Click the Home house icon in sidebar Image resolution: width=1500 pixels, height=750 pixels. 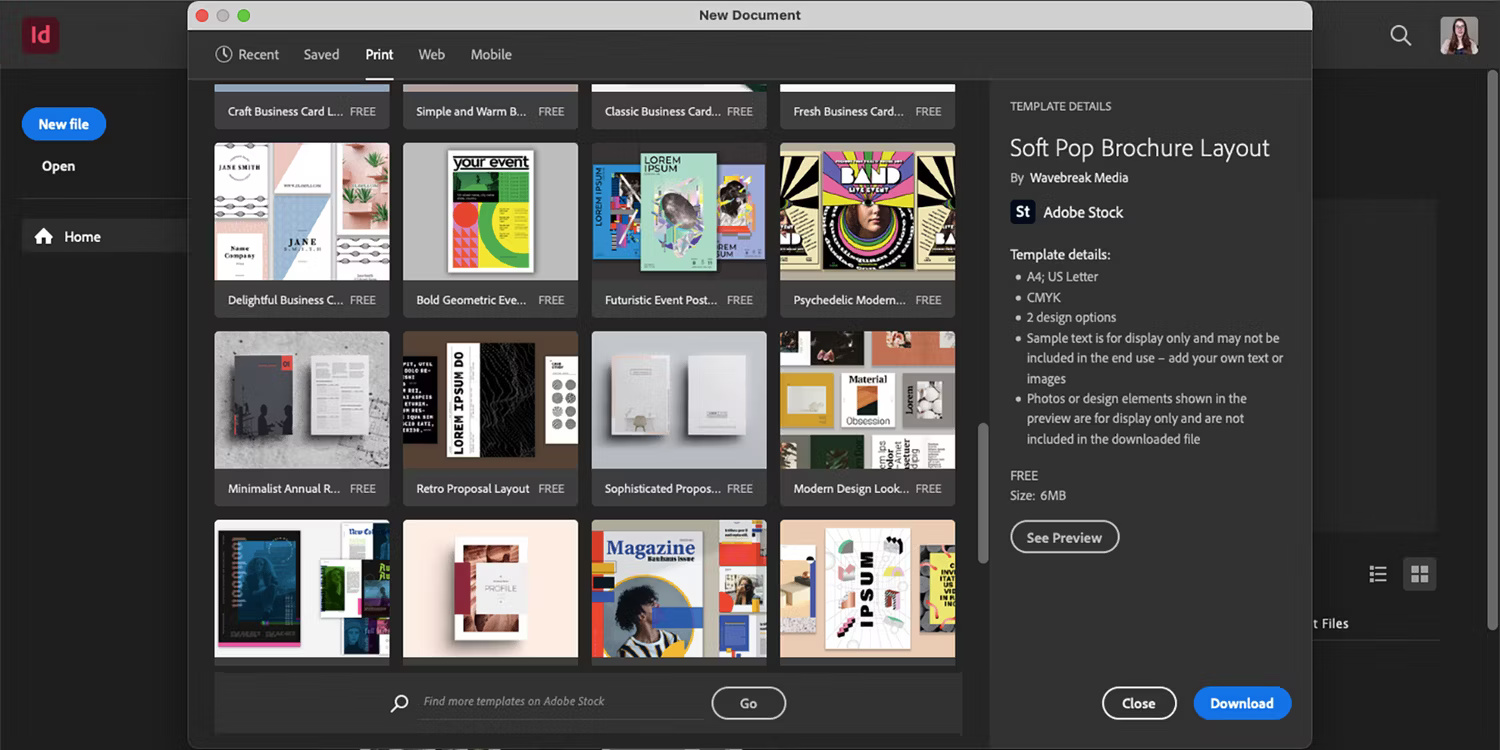[44, 237]
